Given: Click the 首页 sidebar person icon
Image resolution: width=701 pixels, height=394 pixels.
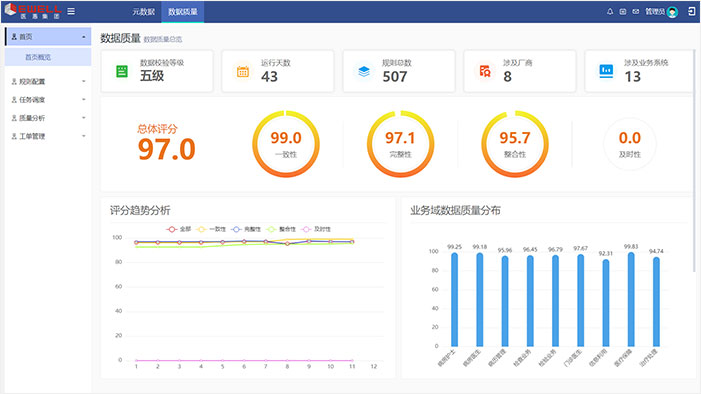Looking at the screenshot, I should [14, 37].
